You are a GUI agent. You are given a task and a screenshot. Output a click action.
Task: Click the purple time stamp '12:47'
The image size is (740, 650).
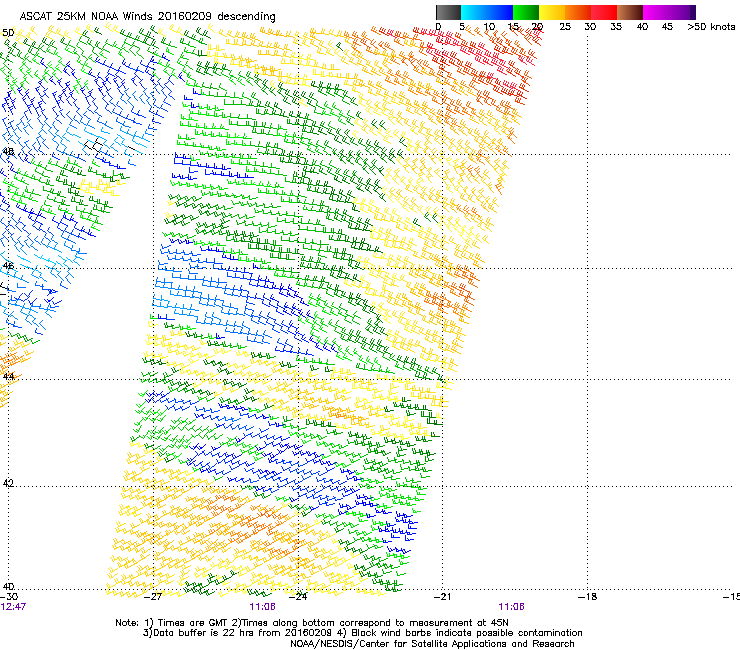click(13, 607)
